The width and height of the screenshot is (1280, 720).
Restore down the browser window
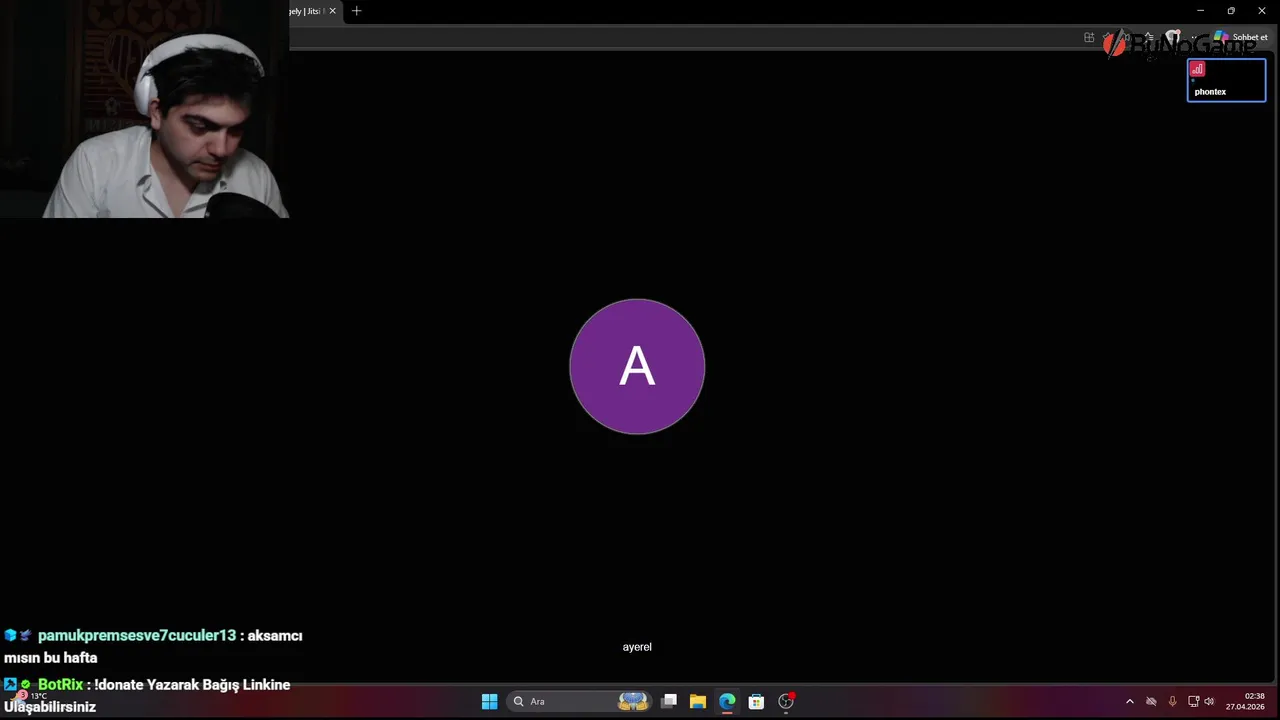pos(1231,11)
